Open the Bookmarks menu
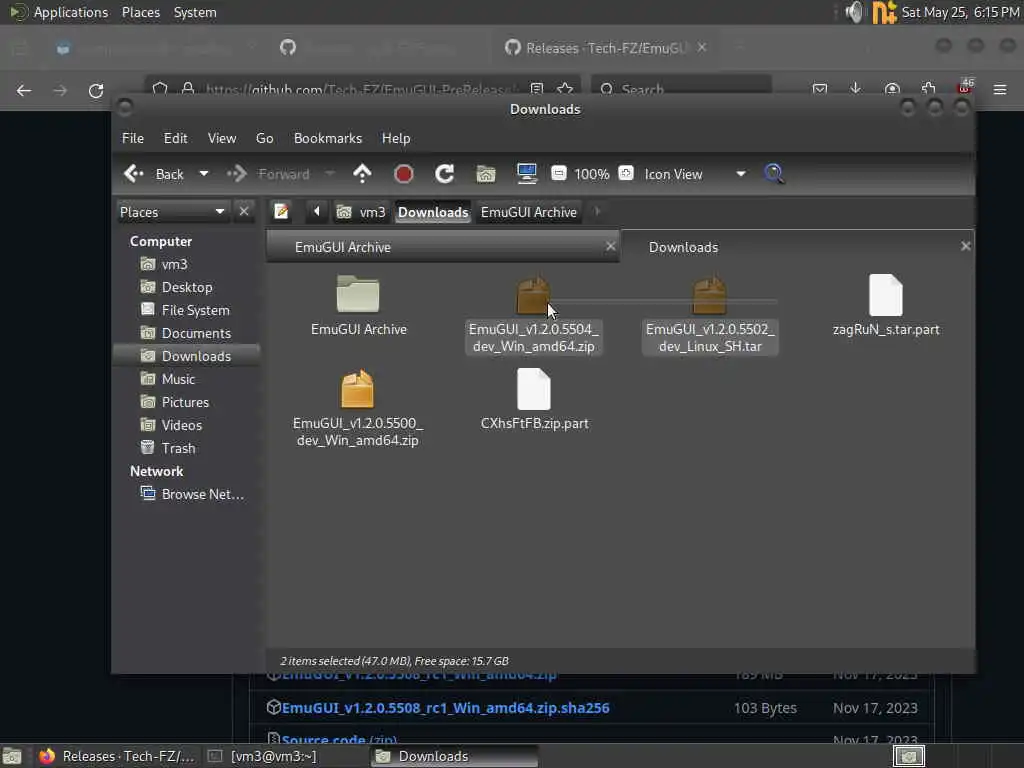 click(x=328, y=138)
